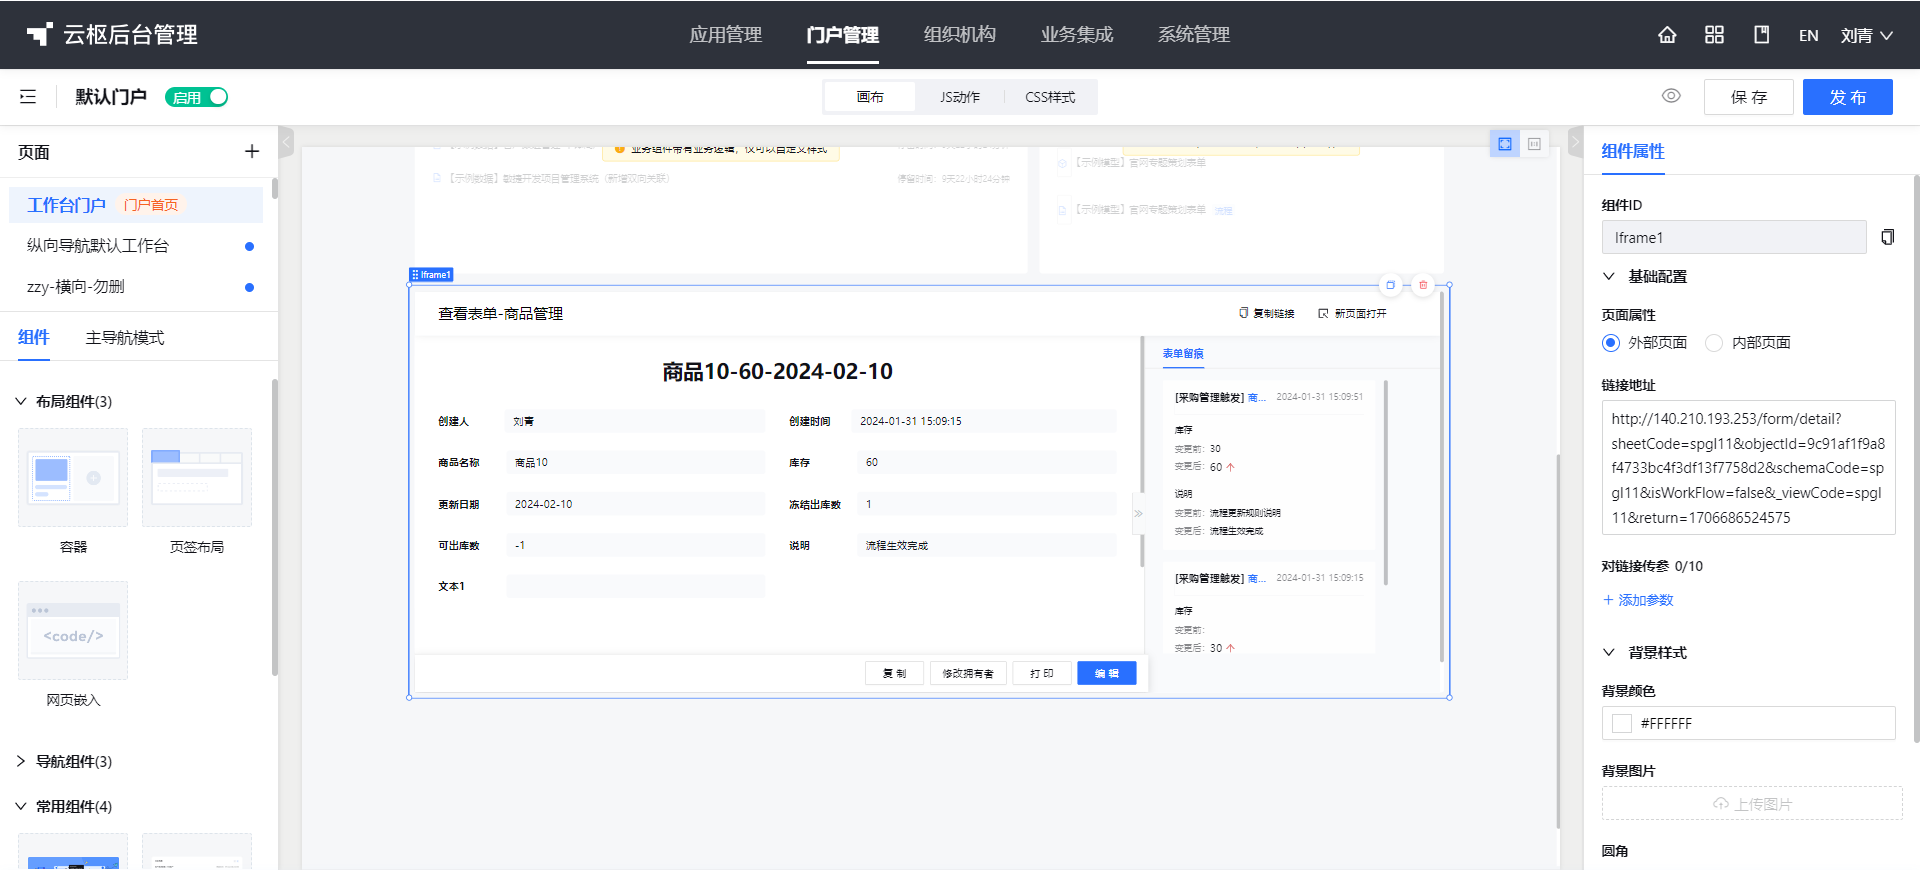The image size is (1920, 870).
Task: Collapse the 常用组件(4) group
Action: pyautogui.click(x=21, y=806)
